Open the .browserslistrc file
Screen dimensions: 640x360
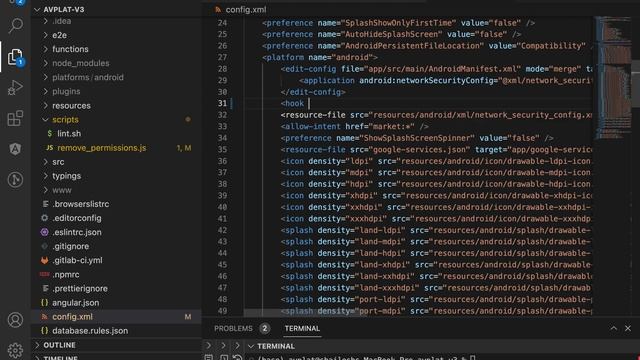coord(80,204)
